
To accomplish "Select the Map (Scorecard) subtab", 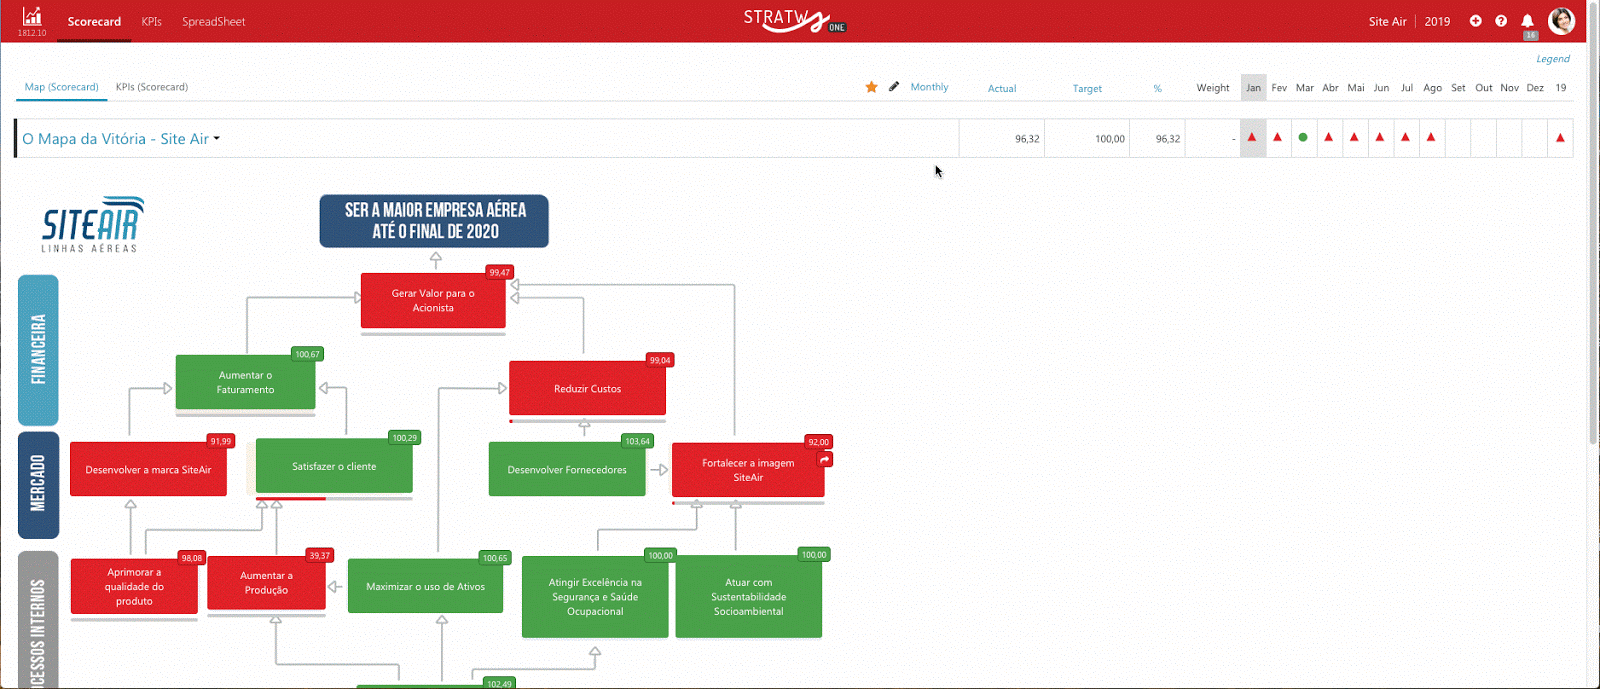I will coord(61,87).
